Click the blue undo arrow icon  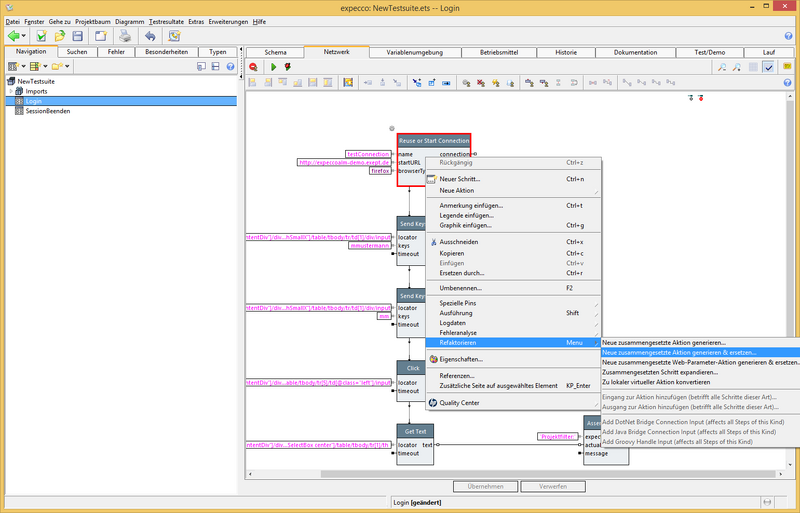pos(149,36)
